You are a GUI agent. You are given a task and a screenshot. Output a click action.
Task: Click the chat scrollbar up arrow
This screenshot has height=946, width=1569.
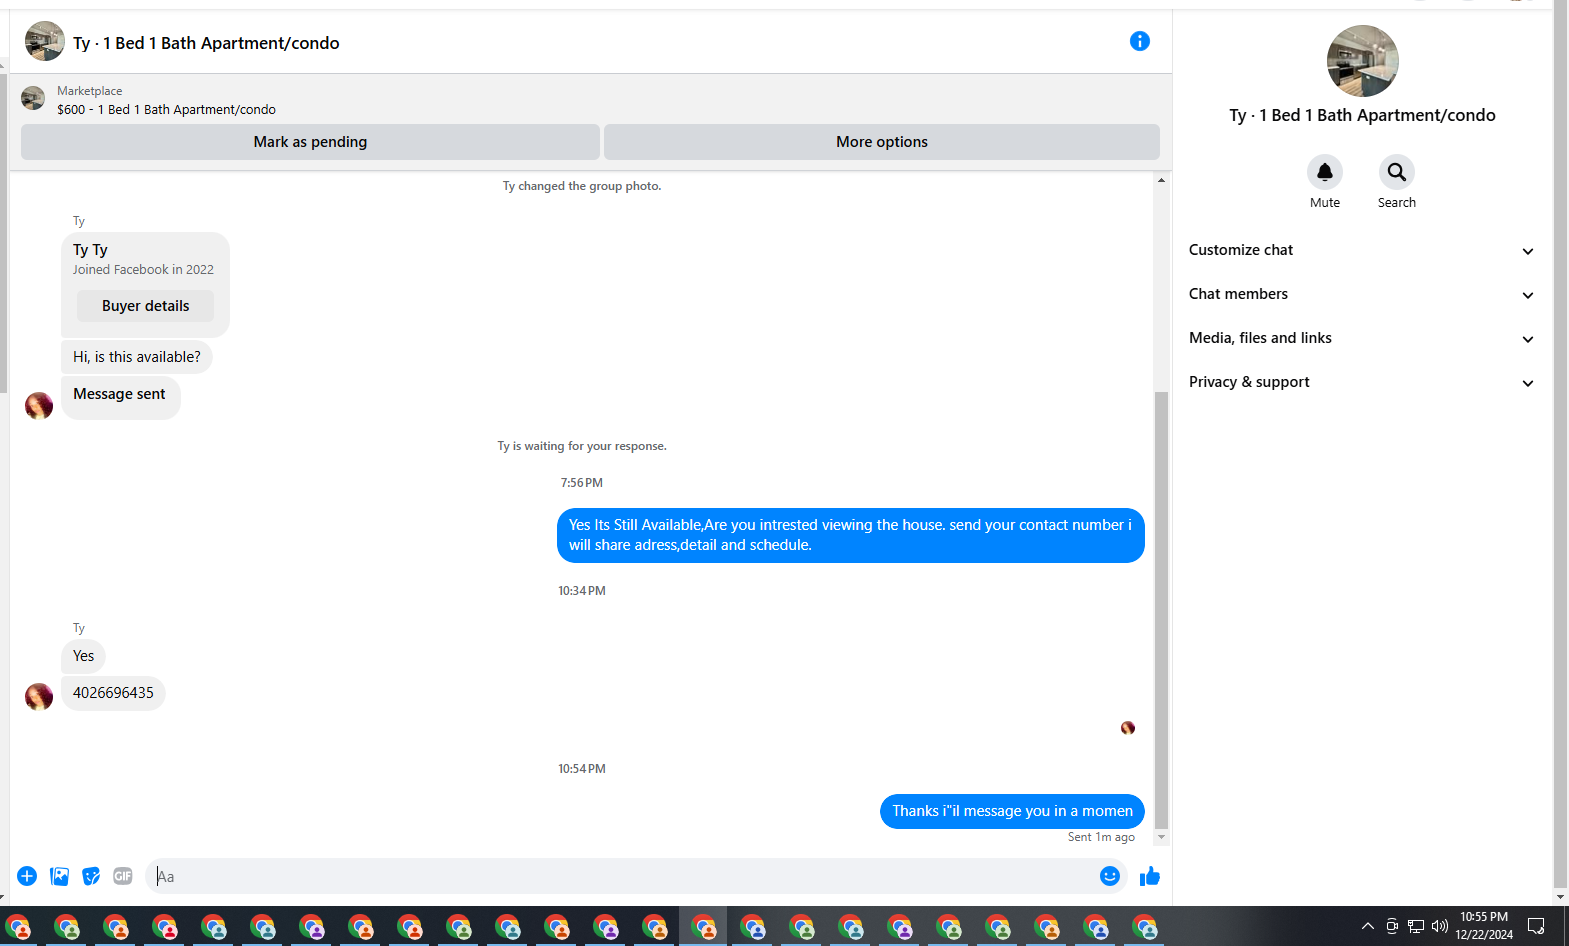pyautogui.click(x=1161, y=180)
